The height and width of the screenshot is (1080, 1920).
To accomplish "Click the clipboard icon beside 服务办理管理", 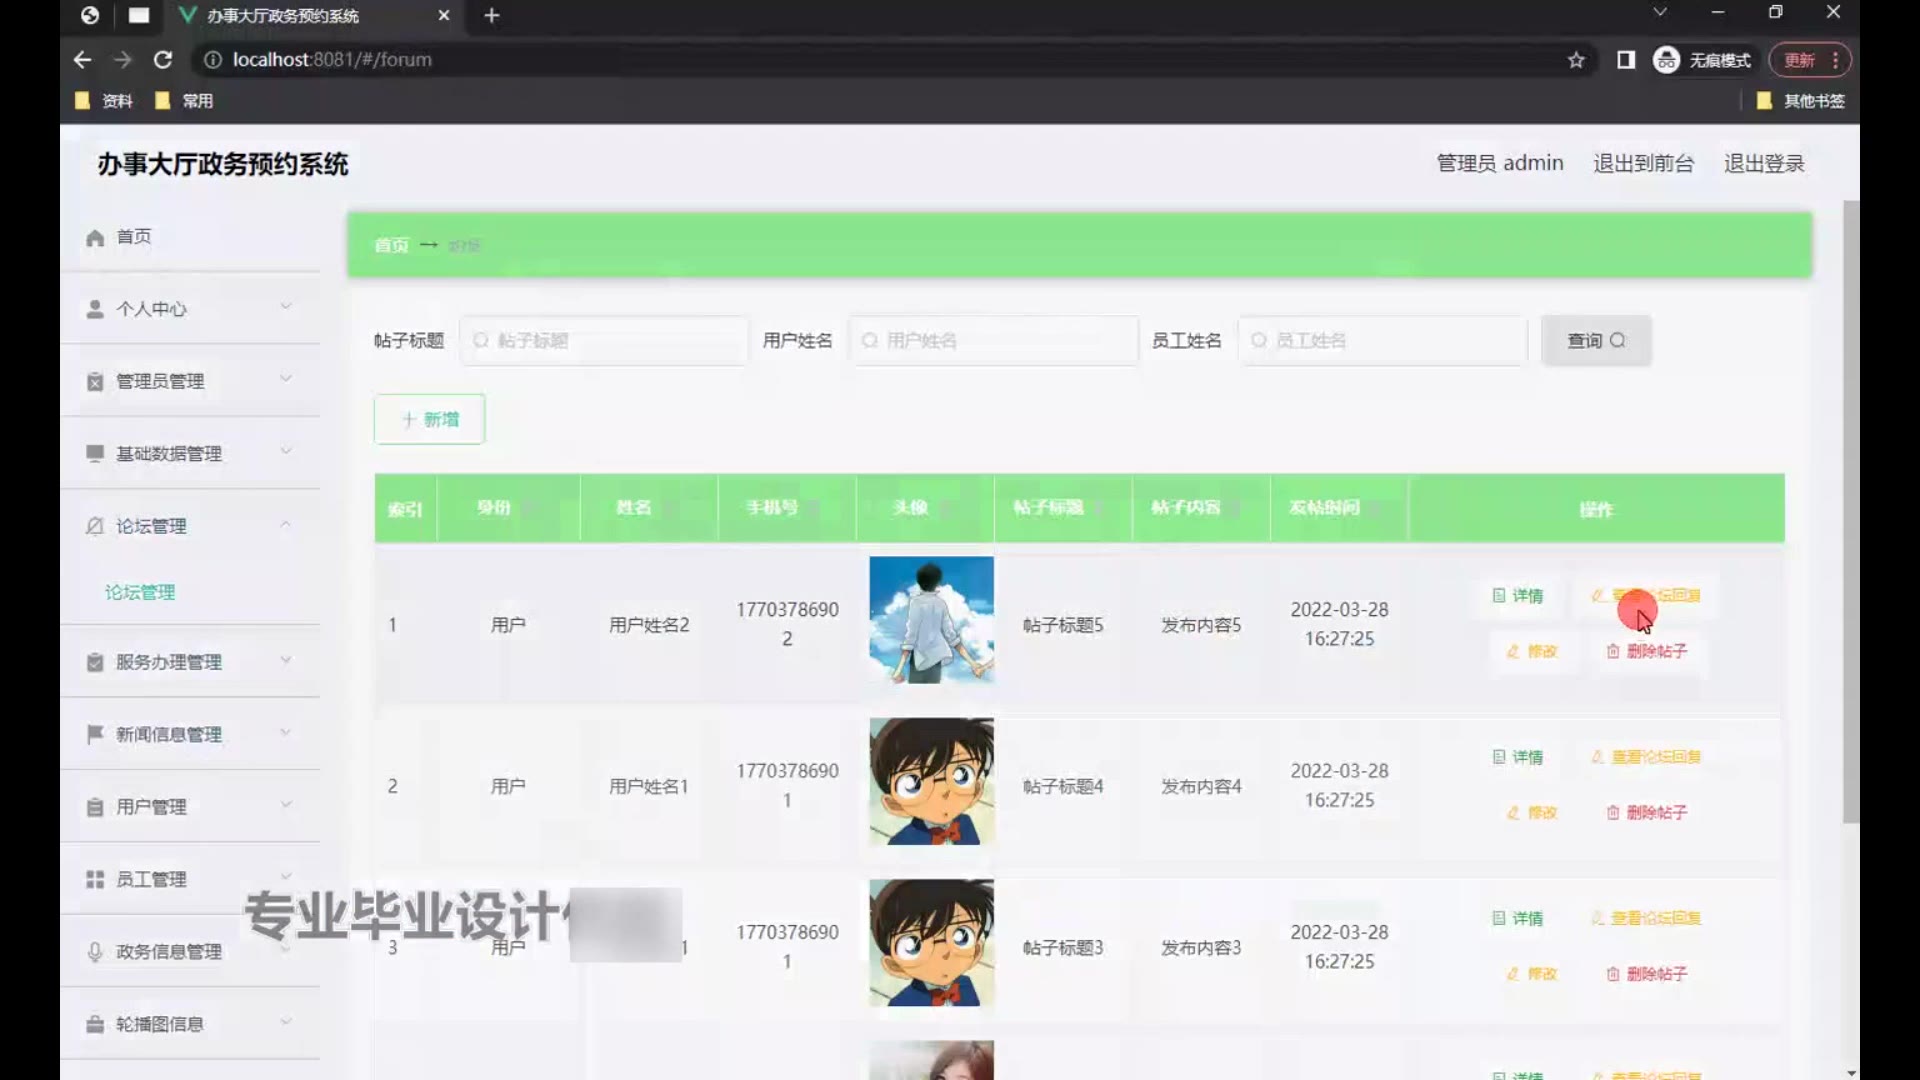I will (x=95, y=662).
